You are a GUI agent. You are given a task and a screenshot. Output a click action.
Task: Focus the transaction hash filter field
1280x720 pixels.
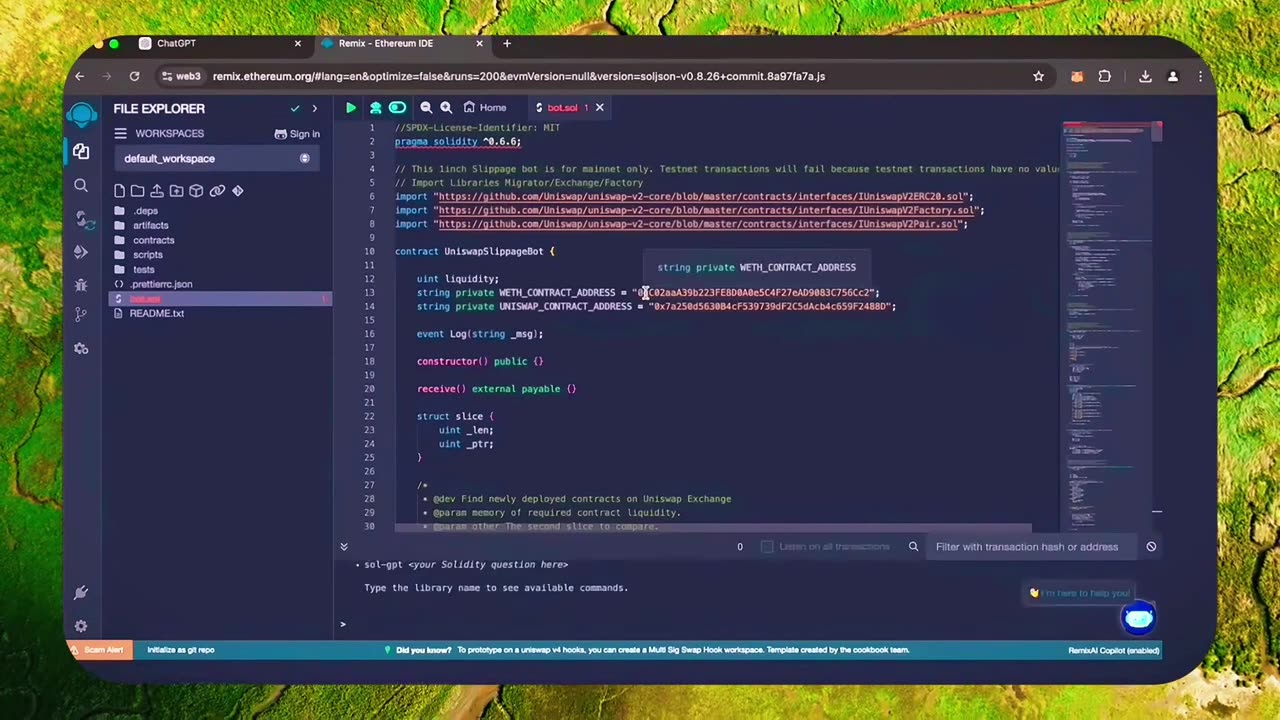[1032, 547]
